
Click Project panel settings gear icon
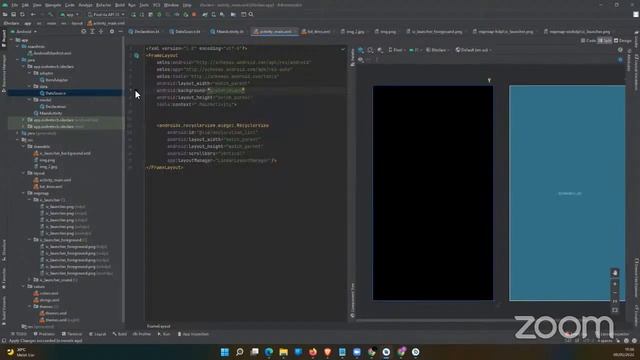112,31
